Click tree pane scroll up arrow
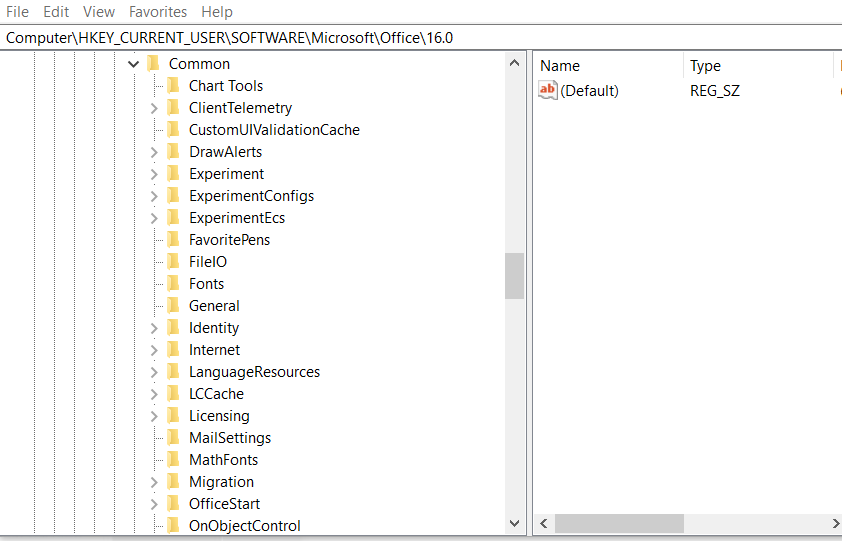This screenshot has width=842, height=541. 514,63
